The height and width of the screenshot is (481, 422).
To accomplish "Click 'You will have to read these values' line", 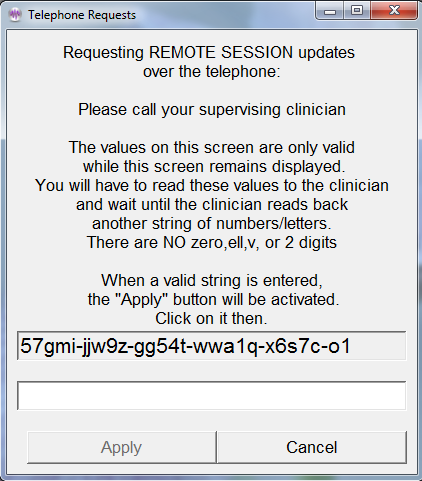I will (212, 185).
